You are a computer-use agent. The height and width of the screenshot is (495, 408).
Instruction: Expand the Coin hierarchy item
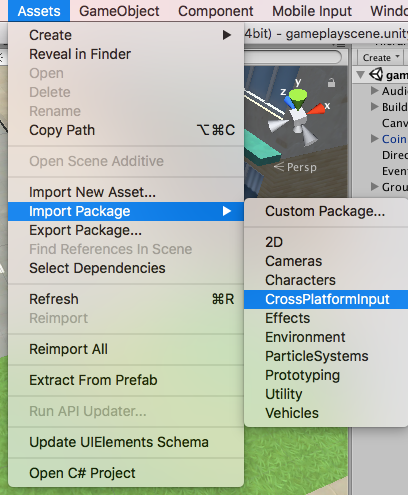point(375,139)
